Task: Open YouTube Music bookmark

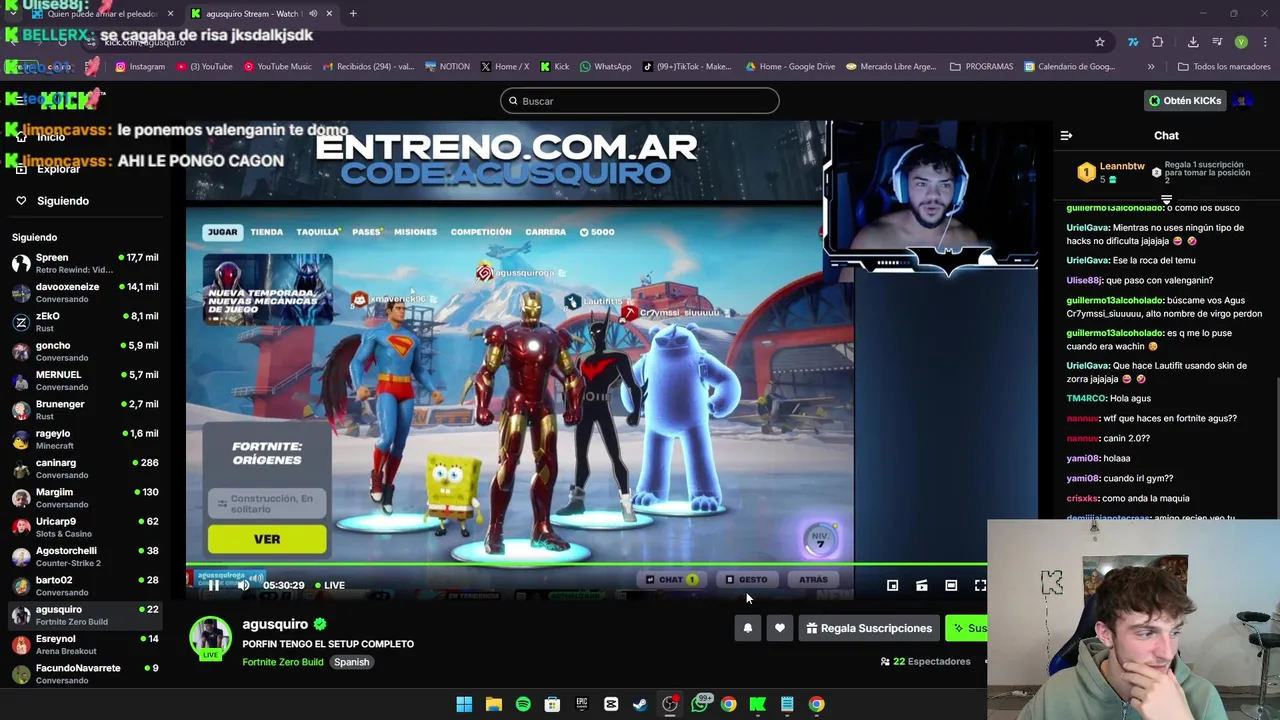Action: click(278, 67)
